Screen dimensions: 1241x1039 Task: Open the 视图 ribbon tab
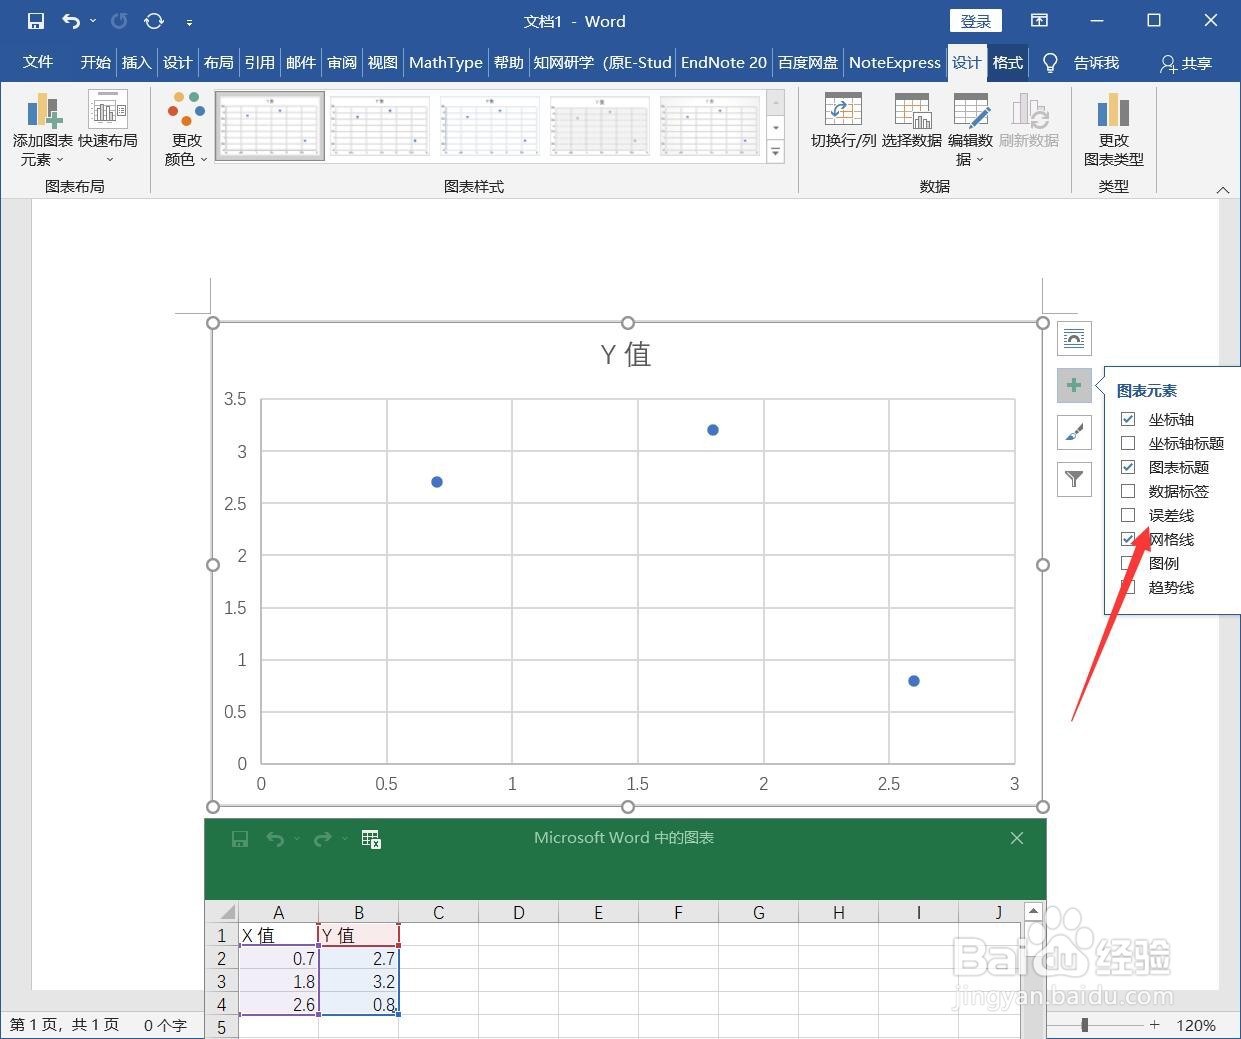(382, 62)
